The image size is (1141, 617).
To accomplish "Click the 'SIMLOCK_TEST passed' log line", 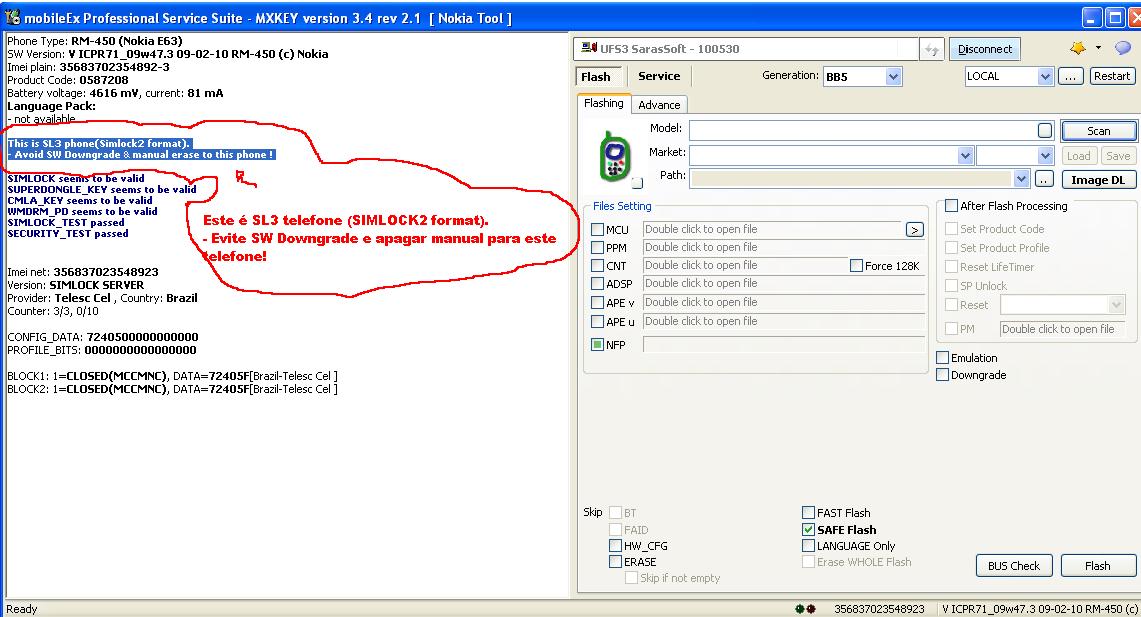I will point(68,223).
